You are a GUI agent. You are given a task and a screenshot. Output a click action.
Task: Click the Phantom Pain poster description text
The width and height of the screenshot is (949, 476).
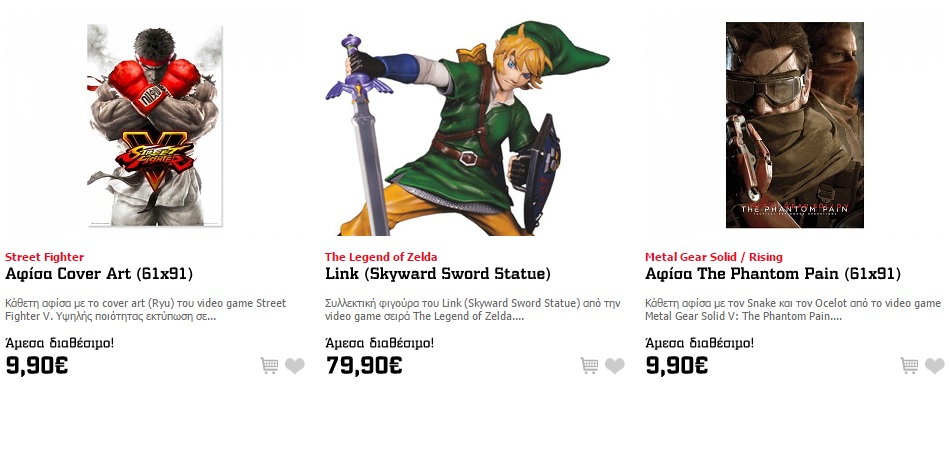[x=792, y=309]
